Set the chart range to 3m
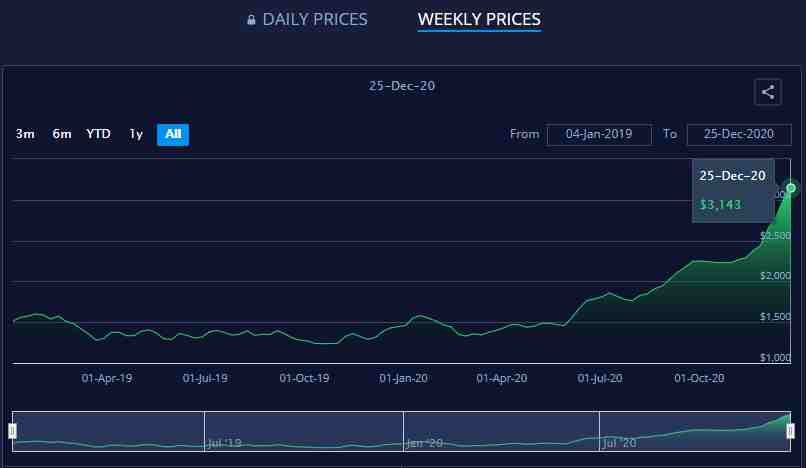This screenshot has height=468, width=806. point(26,134)
